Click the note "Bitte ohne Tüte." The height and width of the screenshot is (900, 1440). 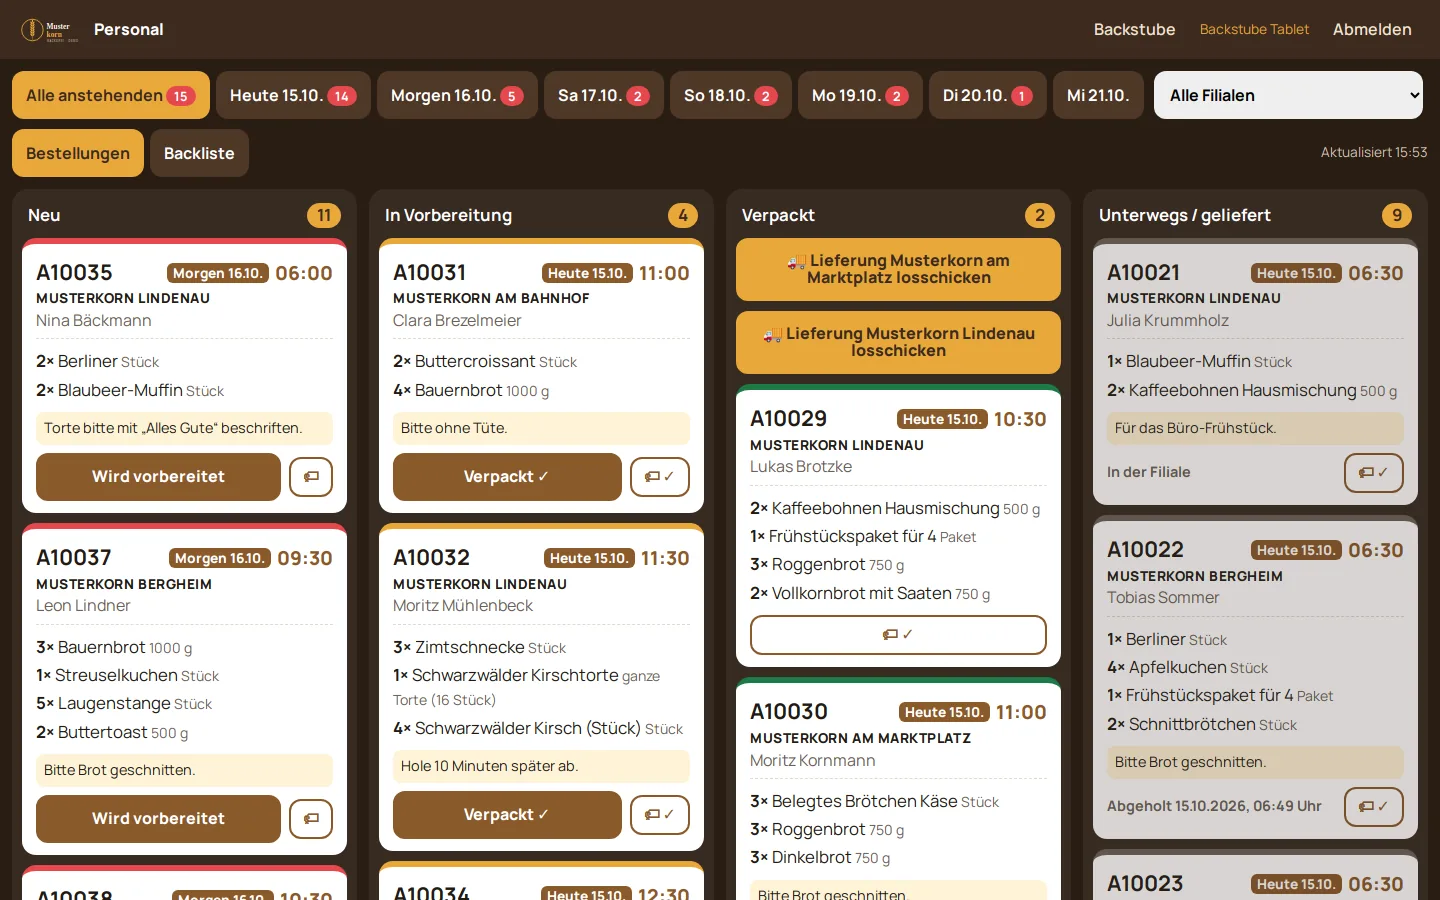541,428
